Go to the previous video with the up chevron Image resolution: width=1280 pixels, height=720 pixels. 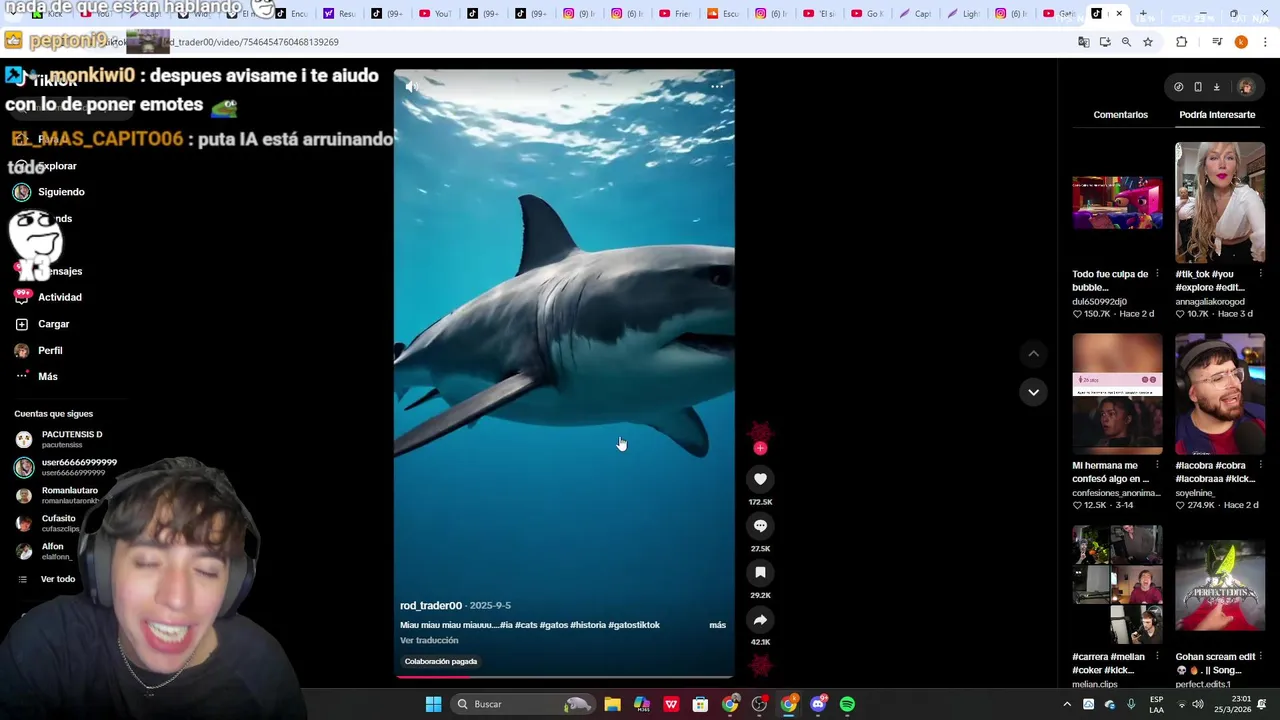pyautogui.click(x=1033, y=353)
